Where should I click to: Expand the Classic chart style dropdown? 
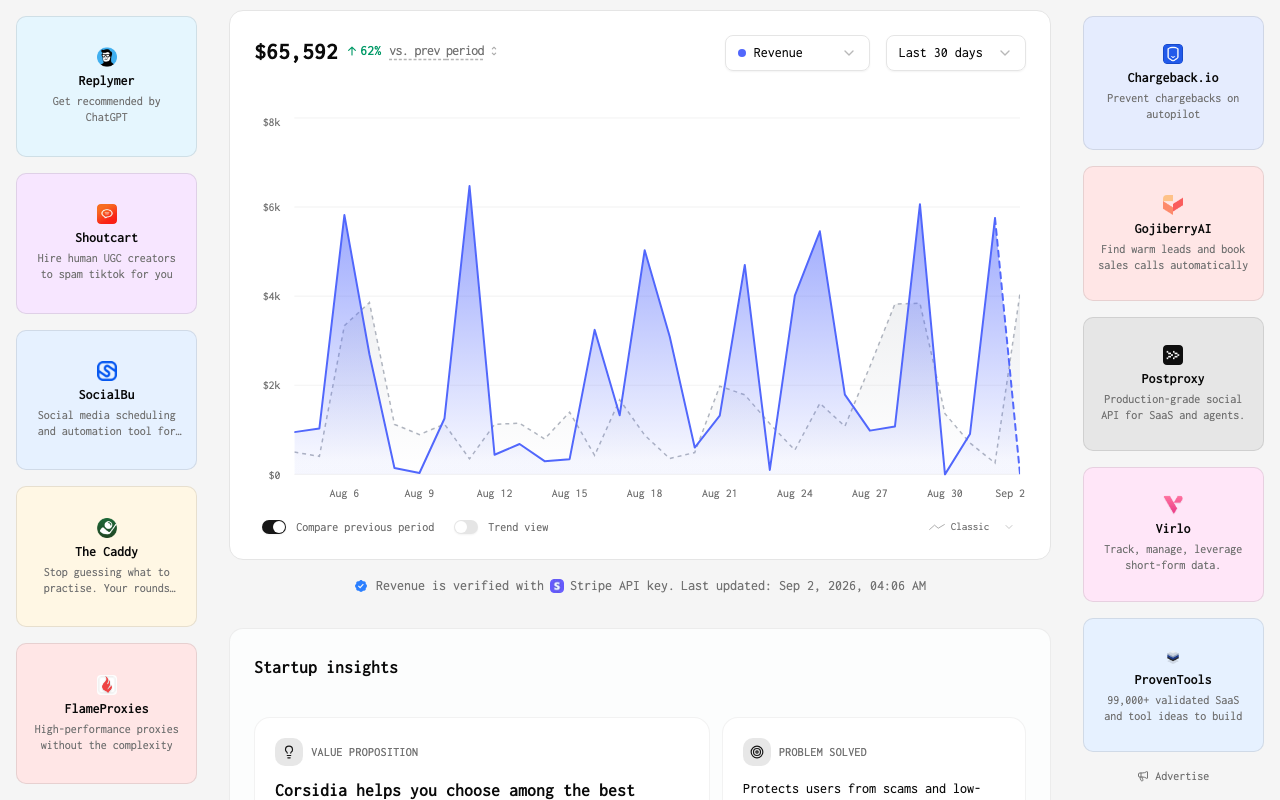[x=971, y=527]
